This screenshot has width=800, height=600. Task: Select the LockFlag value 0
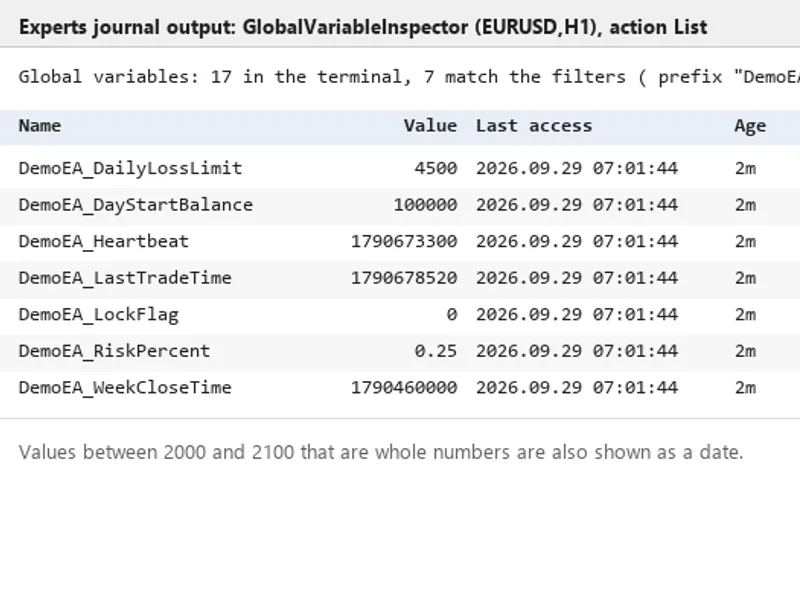pyautogui.click(x=452, y=315)
